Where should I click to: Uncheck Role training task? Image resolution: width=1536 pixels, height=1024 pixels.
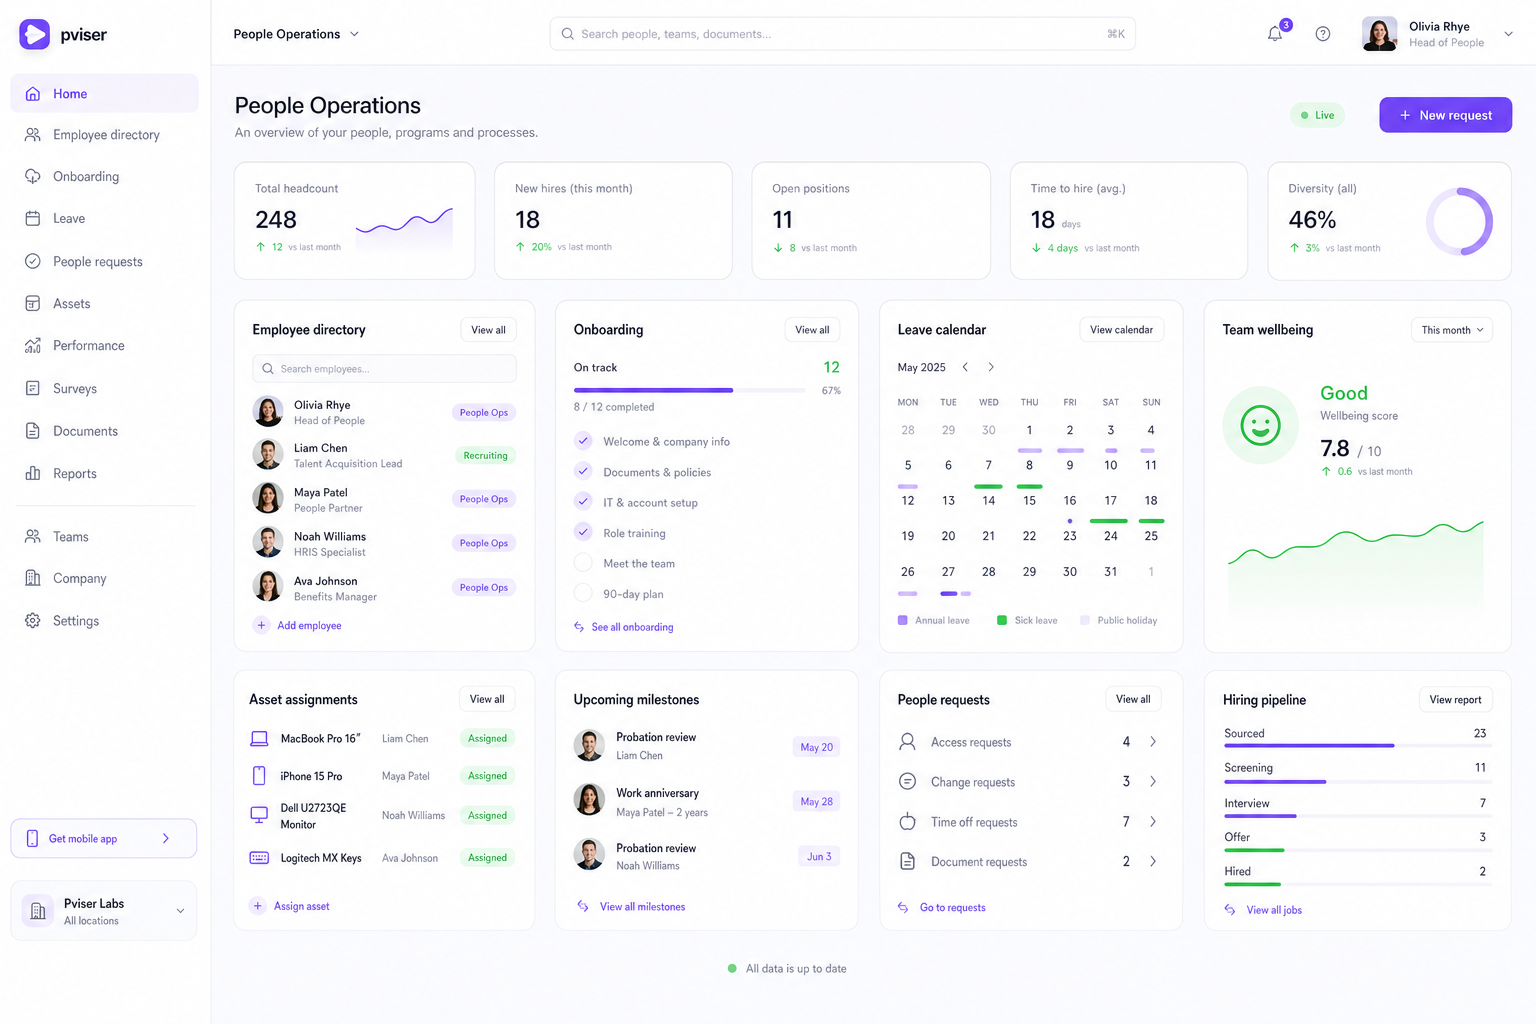[583, 532]
